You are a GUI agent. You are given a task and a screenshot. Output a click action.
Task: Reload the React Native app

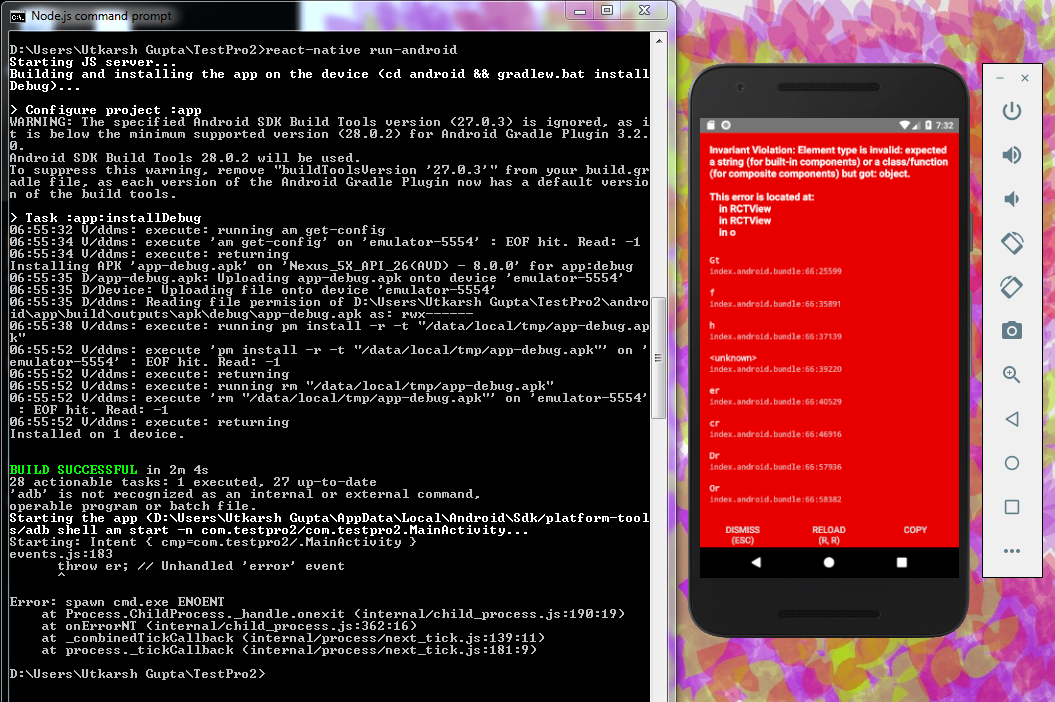pos(828,535)
